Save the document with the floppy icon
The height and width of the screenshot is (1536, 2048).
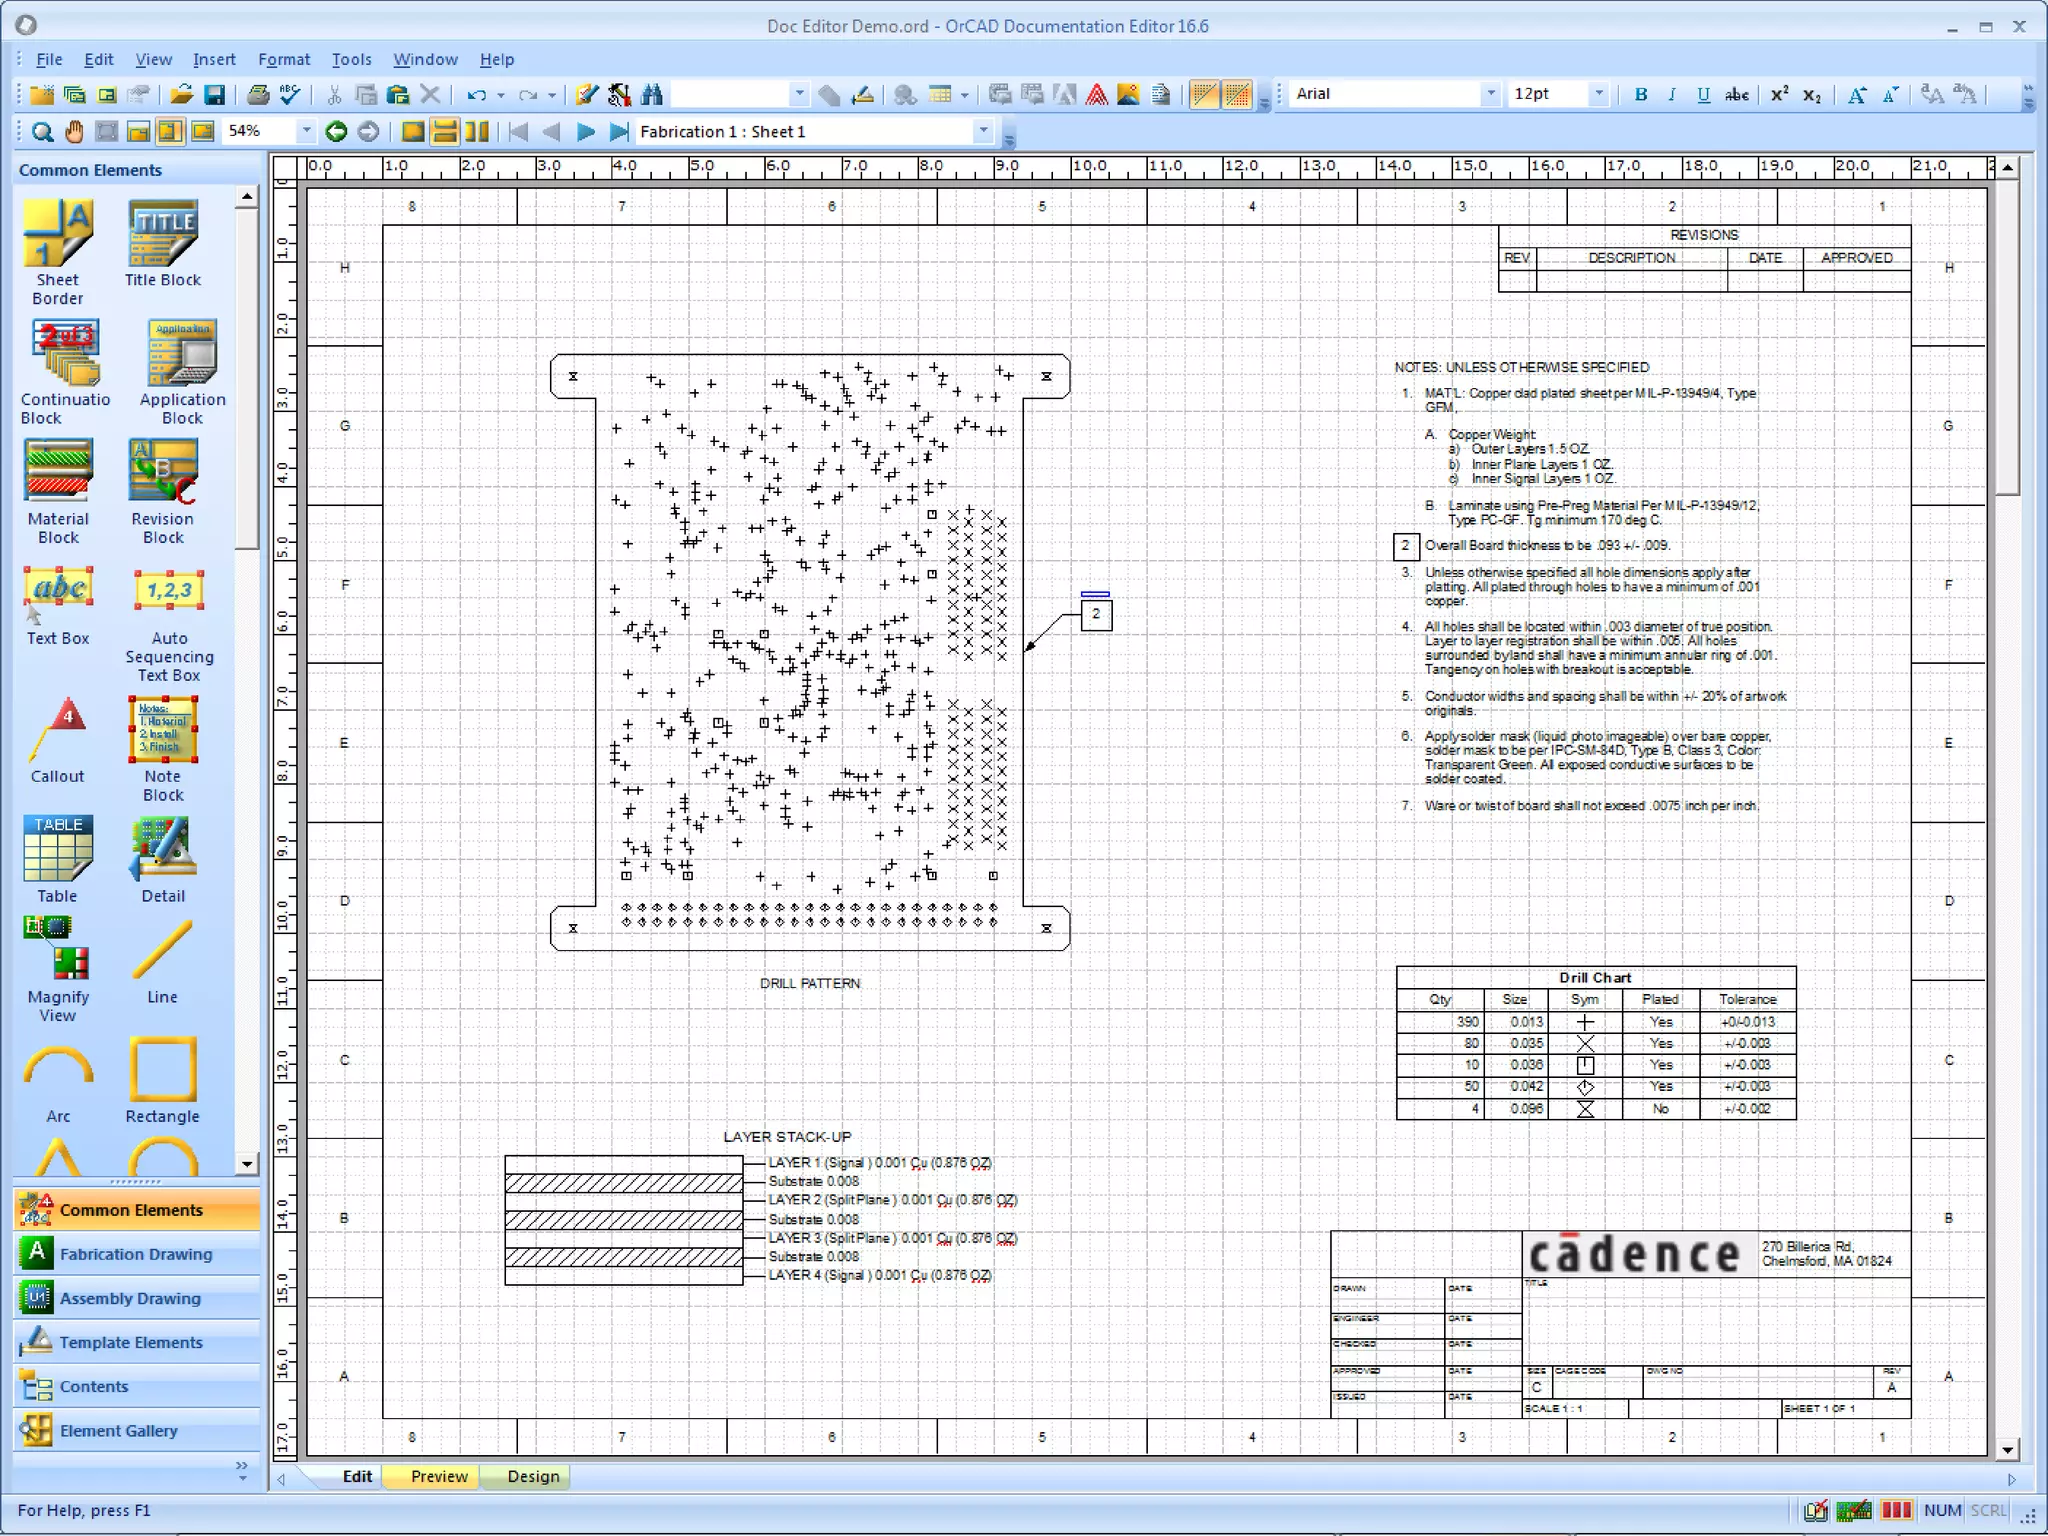[x=214, y=94]
